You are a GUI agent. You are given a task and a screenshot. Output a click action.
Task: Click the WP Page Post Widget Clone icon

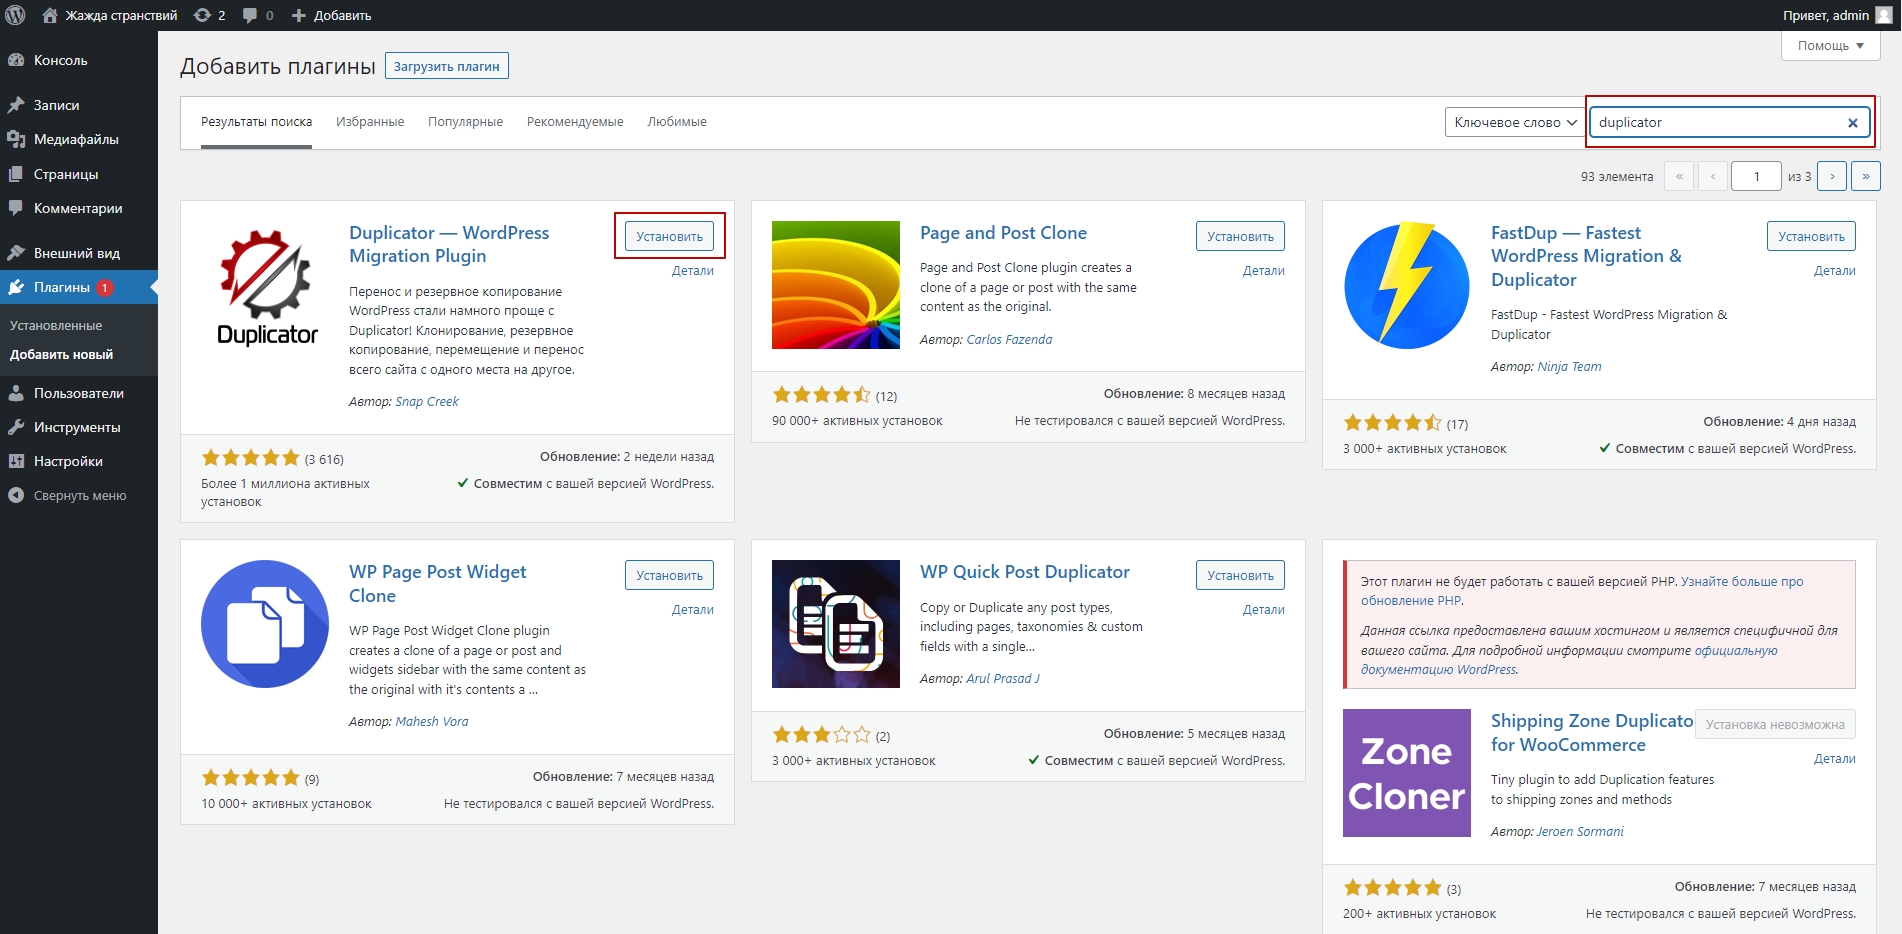[x=265, y=624]
